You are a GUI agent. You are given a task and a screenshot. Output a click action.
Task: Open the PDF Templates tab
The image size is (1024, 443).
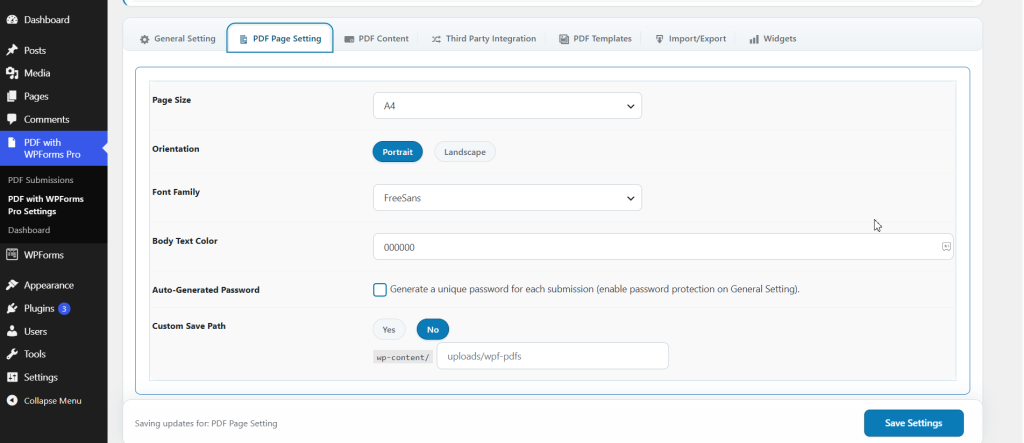click(596, 39)
